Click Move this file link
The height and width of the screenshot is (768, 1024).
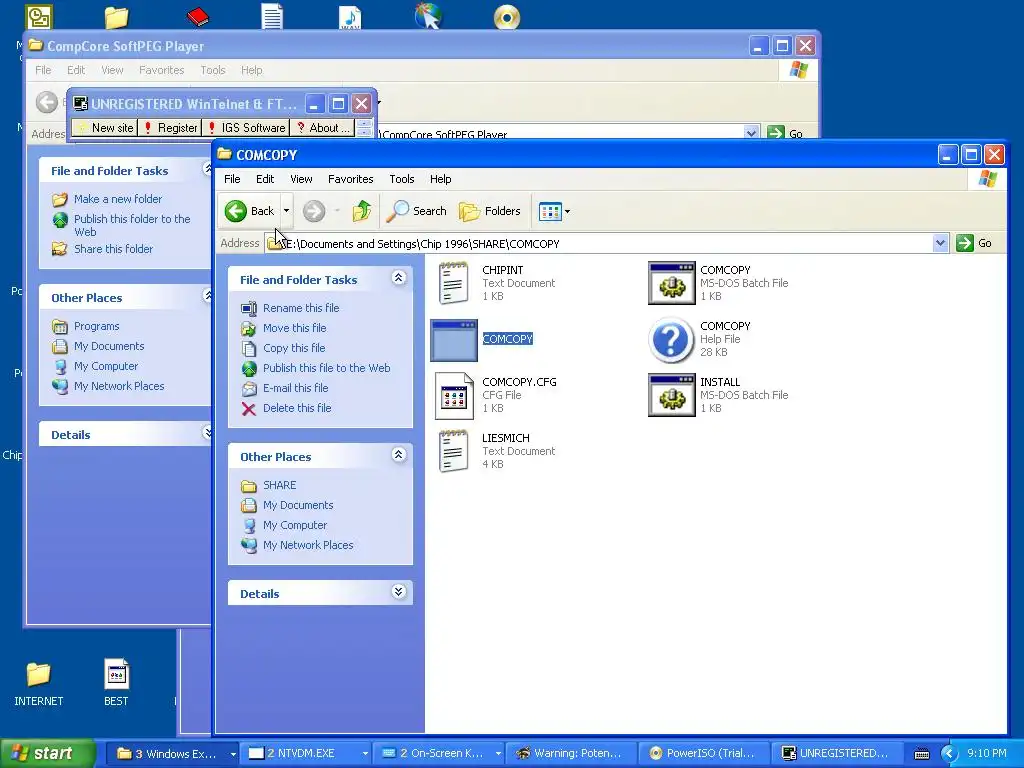pos(295,328)
